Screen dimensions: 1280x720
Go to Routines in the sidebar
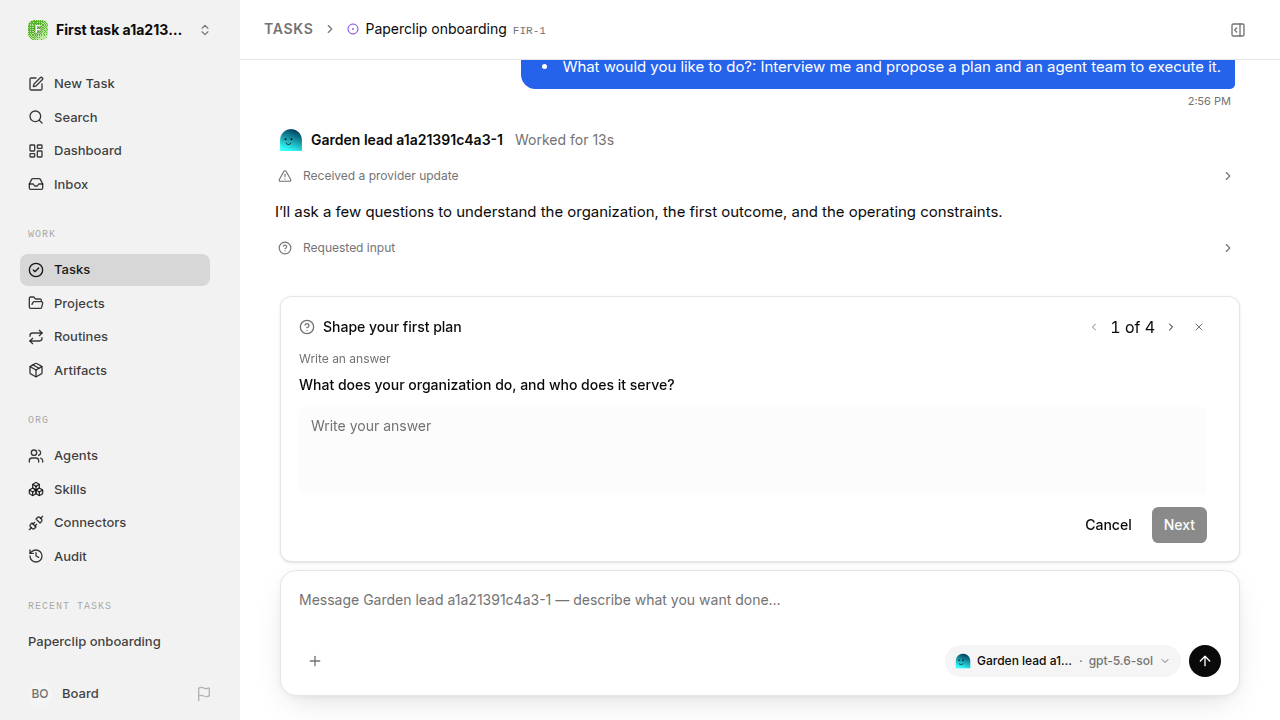click(115, 337)
